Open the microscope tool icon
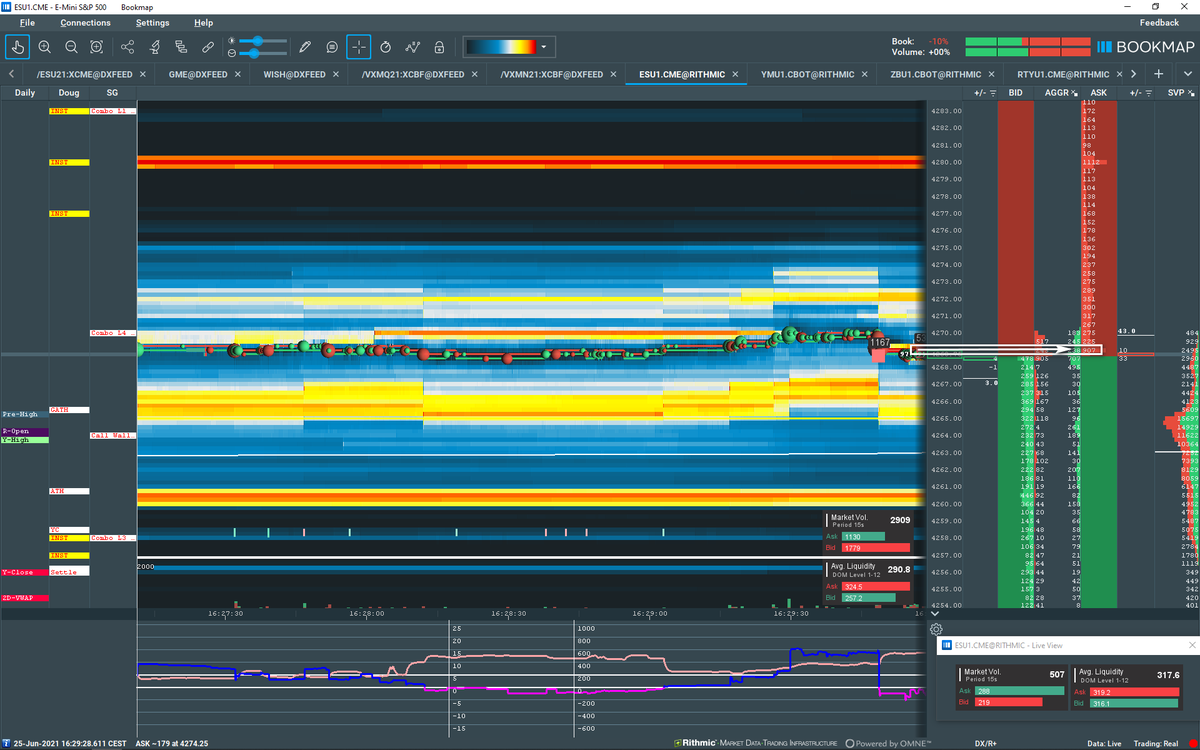The image size is (1200, 750). [154, 47]
